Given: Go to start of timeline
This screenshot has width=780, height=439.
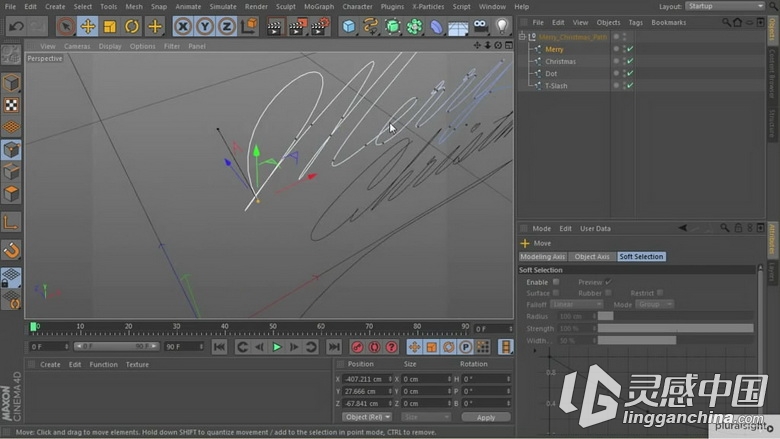Looking at the screenshot, I should pos(219,347).
